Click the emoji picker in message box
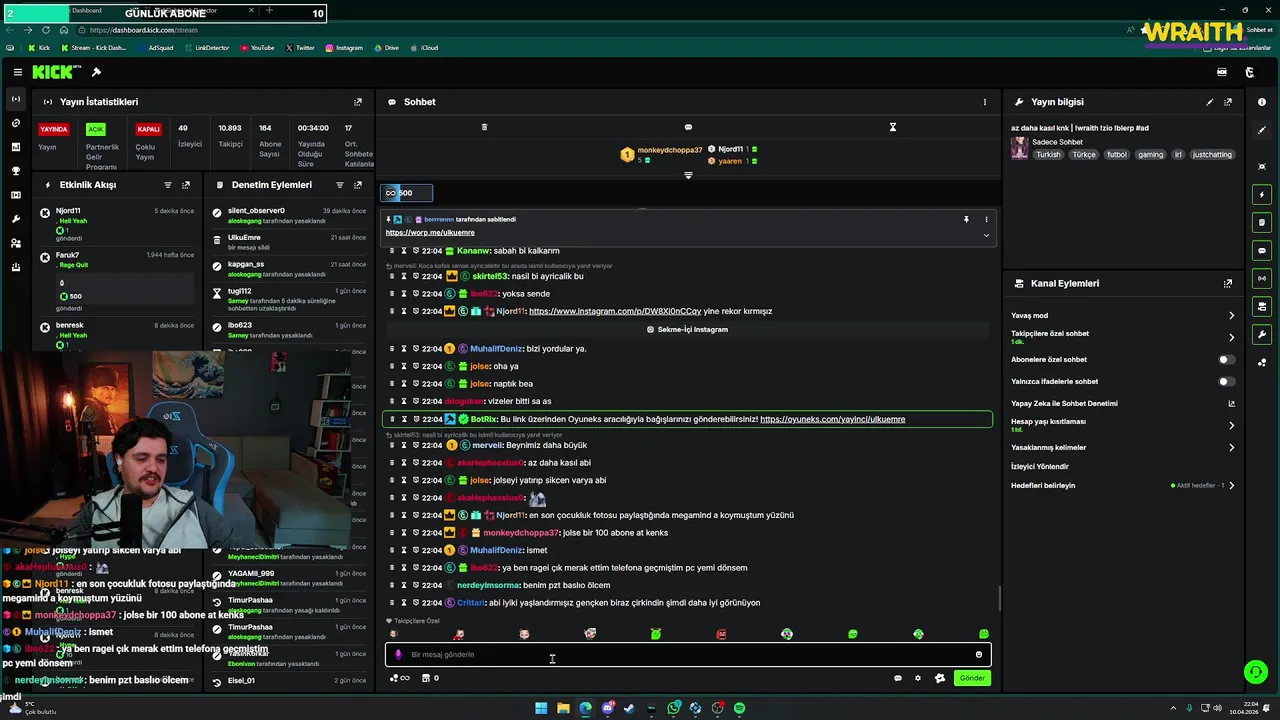Viewport: 1280px width, 720px height. [x=979, y=655]
